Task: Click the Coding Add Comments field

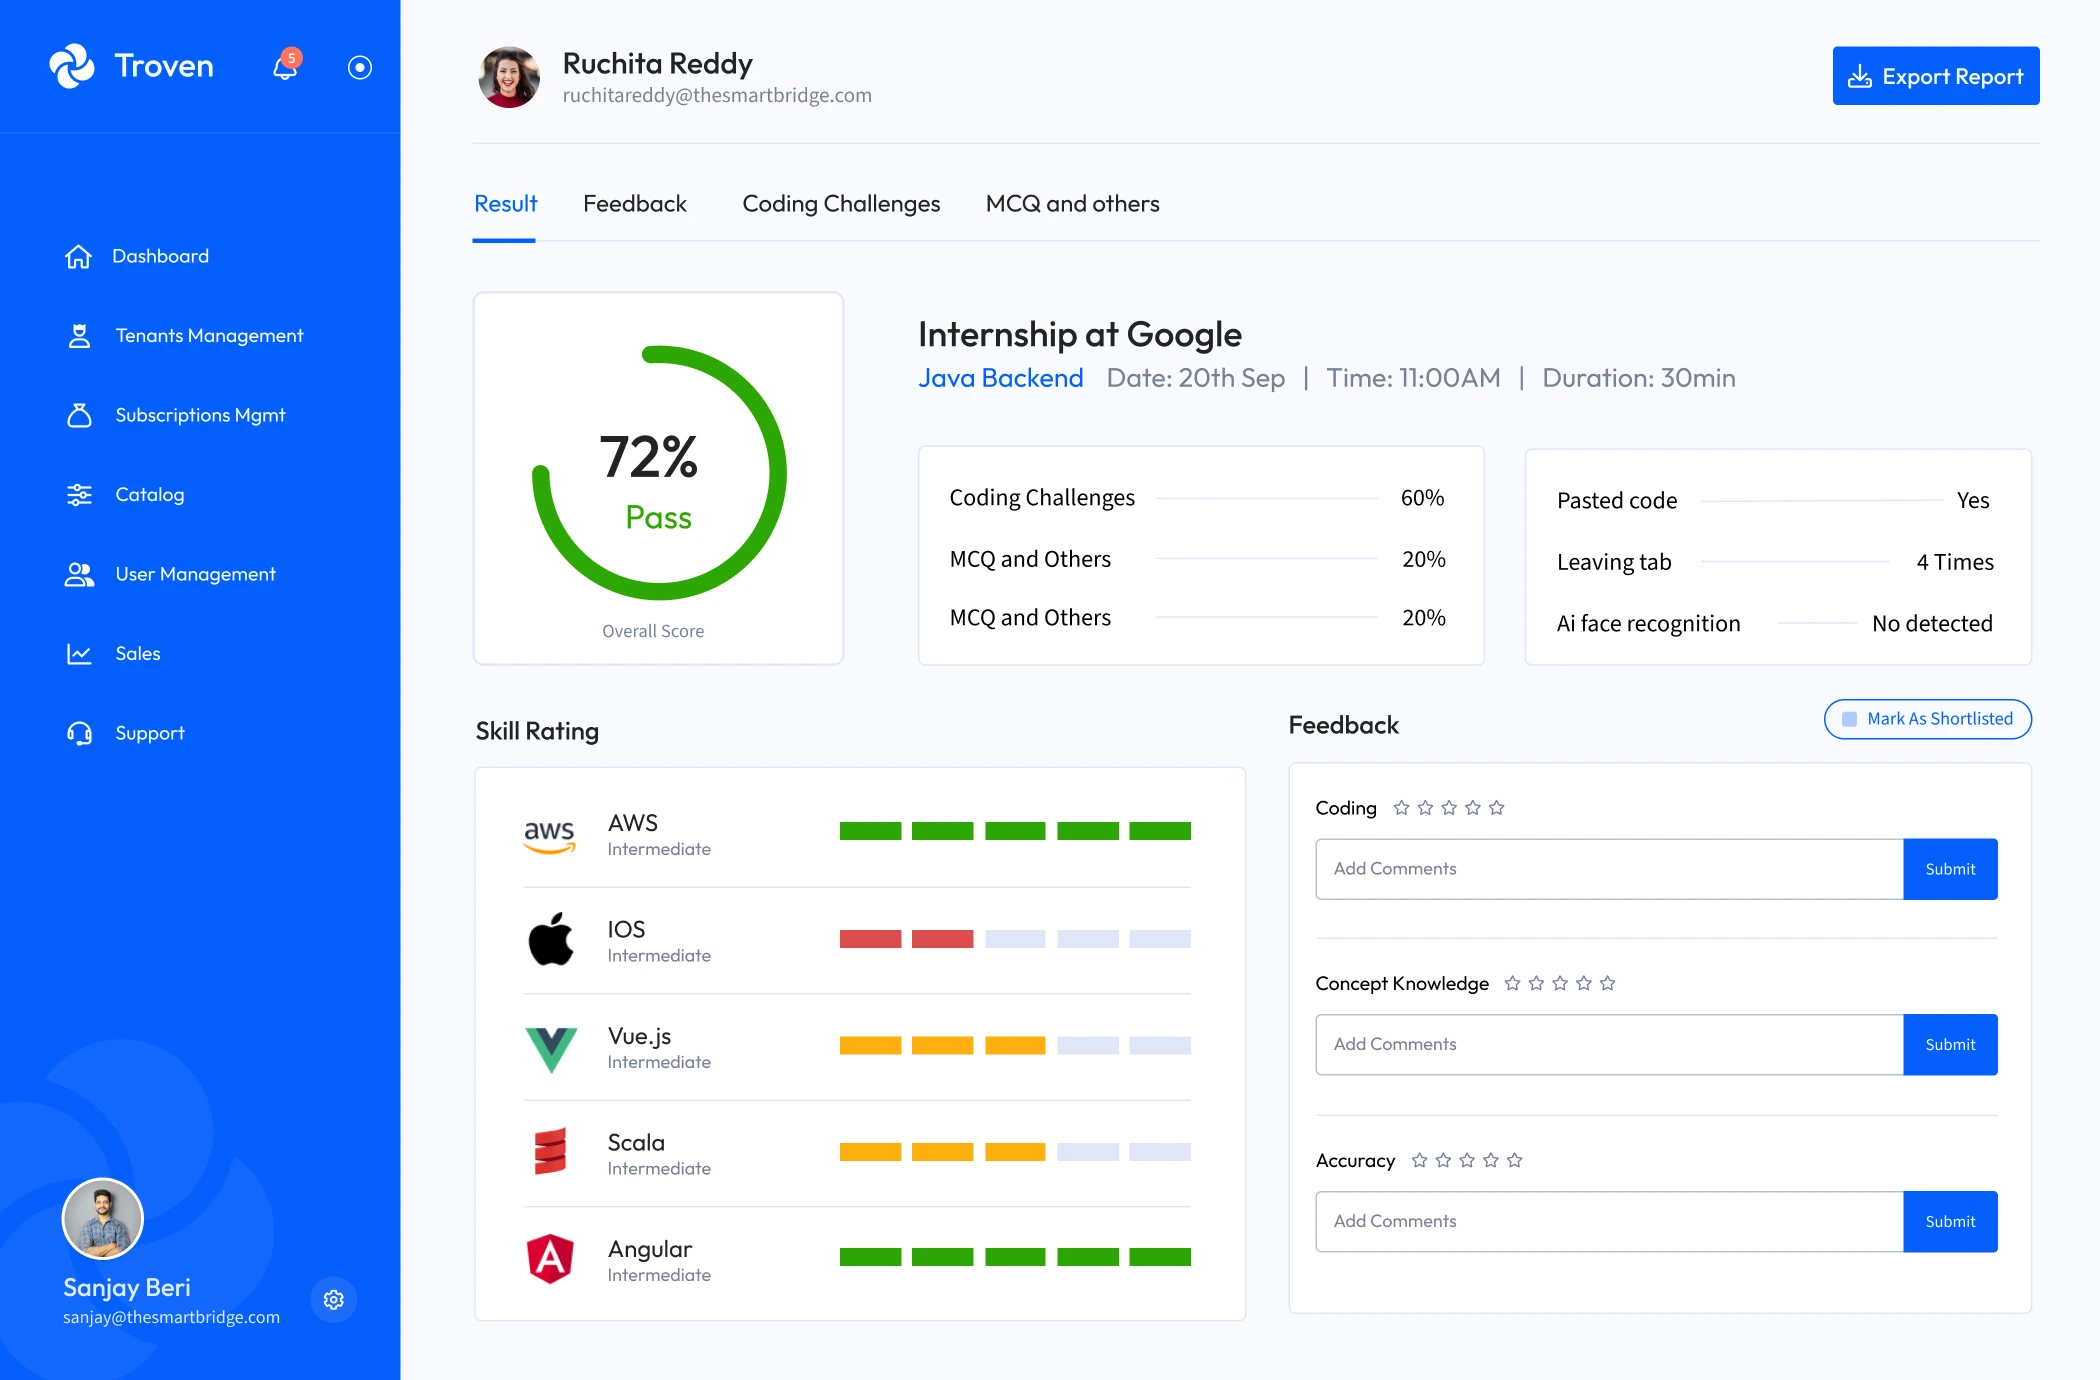Action: click(x=1608, y=869)
